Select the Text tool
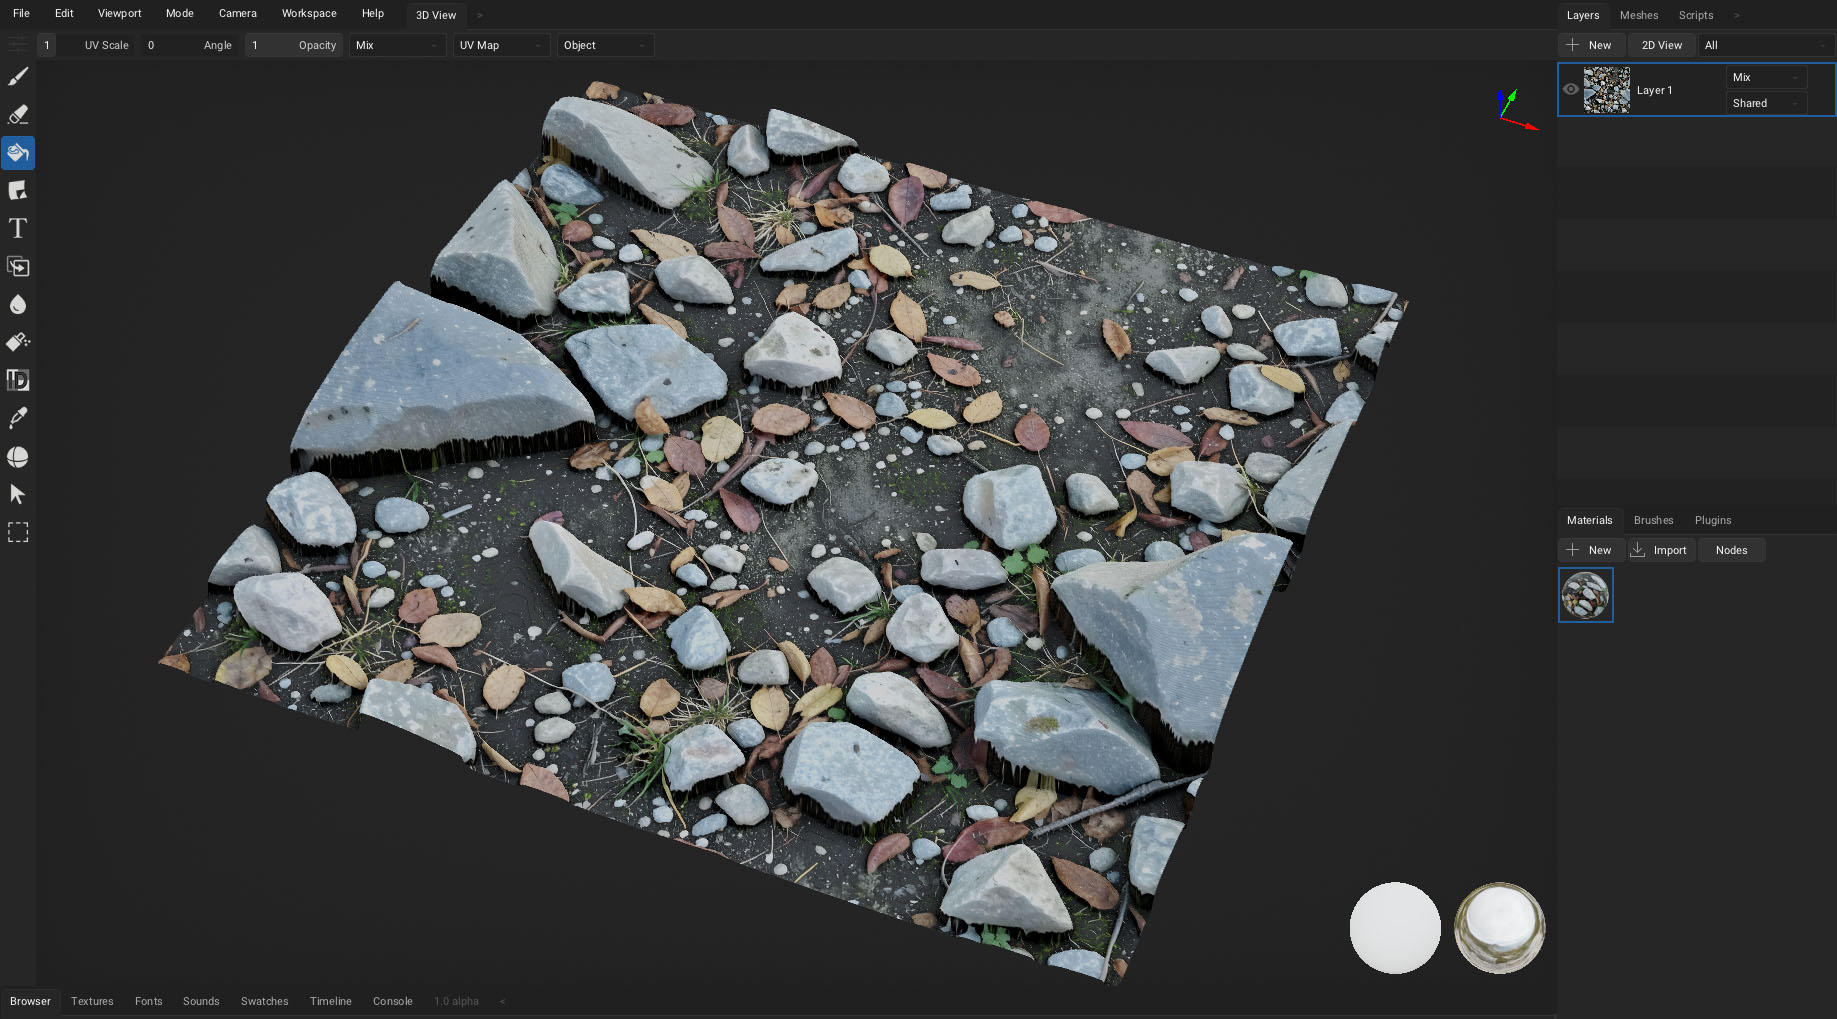This screenshot has height=1019, width=1837. (x=18, y=229)
